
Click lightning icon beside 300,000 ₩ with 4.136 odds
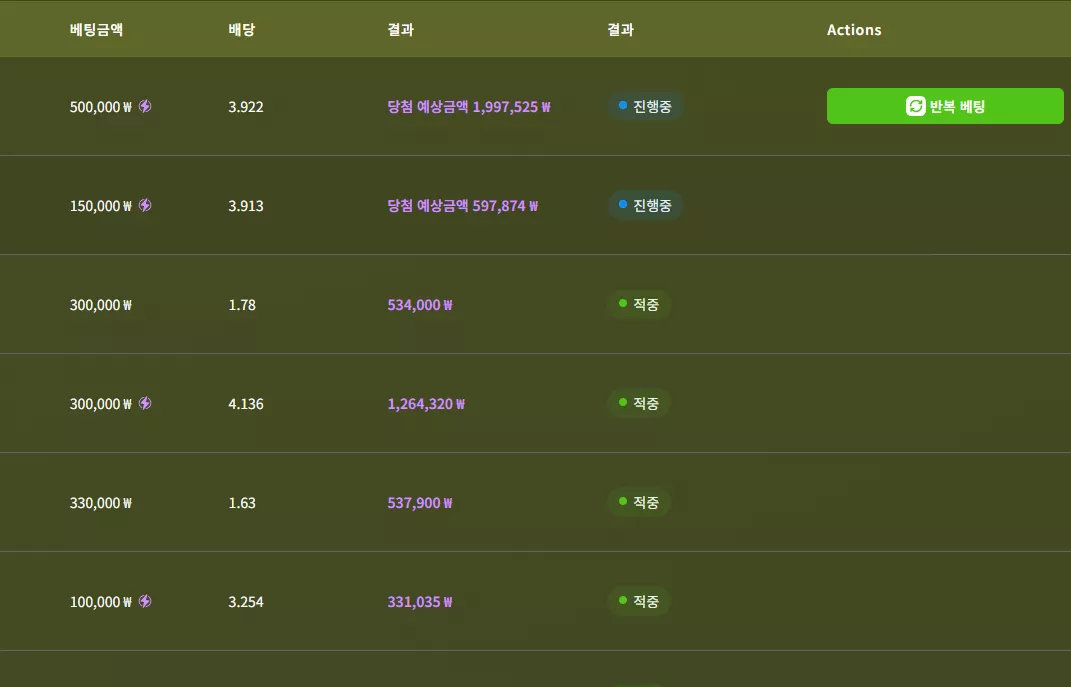click(145, 403)
